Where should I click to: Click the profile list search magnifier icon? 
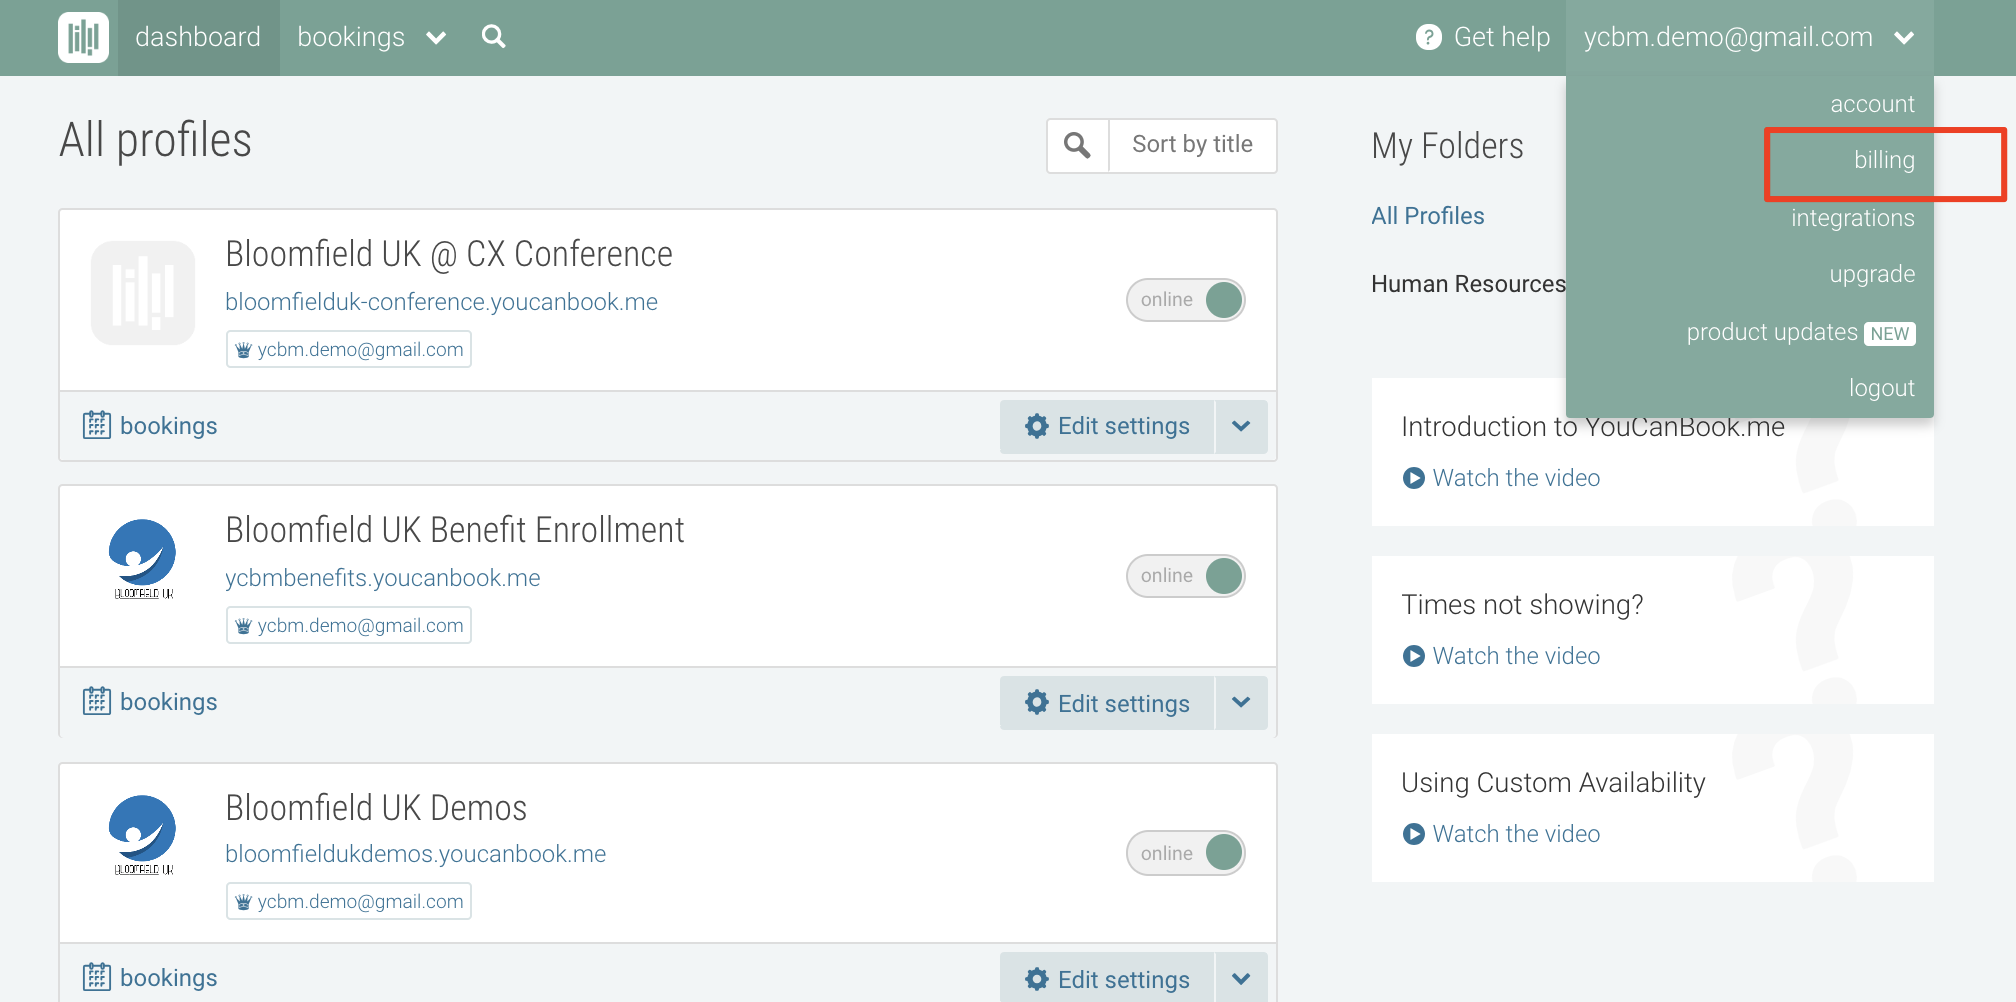pyautogui.click(x=1077, y=145)
